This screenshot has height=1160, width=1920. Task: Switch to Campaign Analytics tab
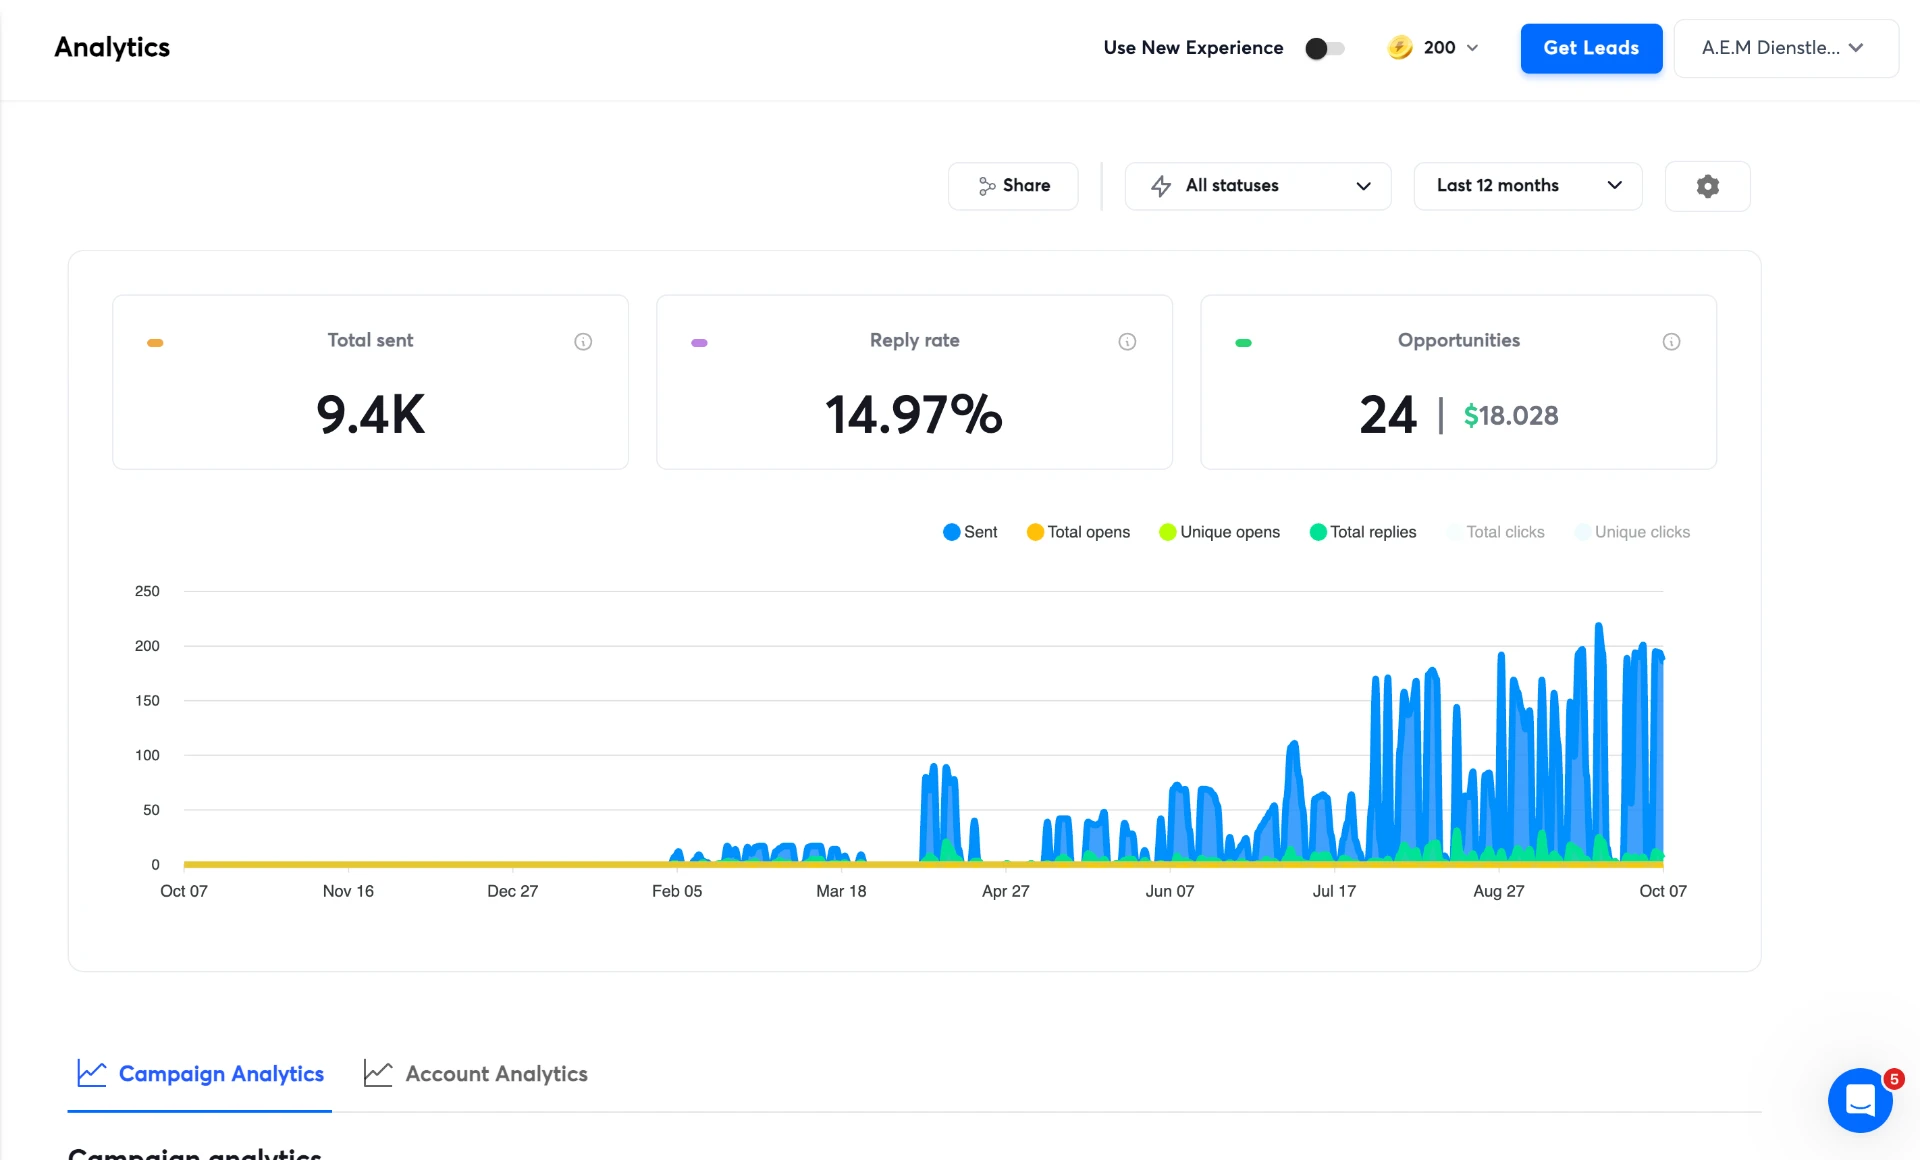coord(200,1074)
